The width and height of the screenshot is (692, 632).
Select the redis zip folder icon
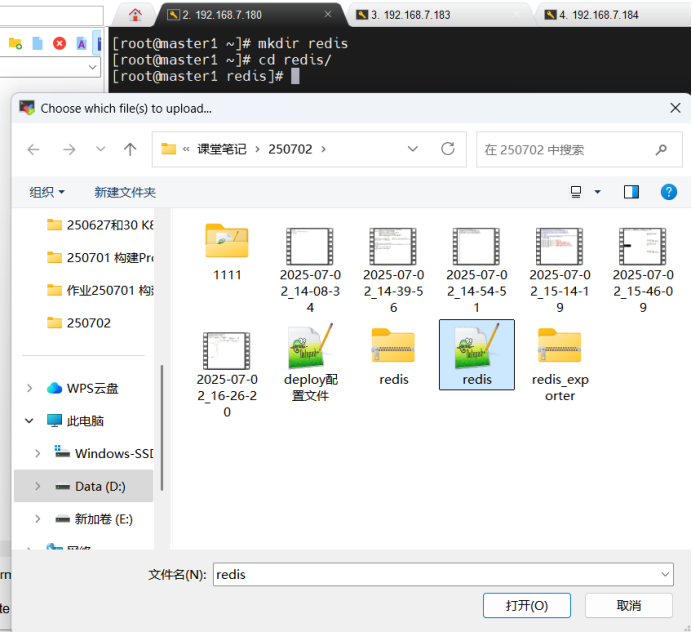[x=393, y=346]
